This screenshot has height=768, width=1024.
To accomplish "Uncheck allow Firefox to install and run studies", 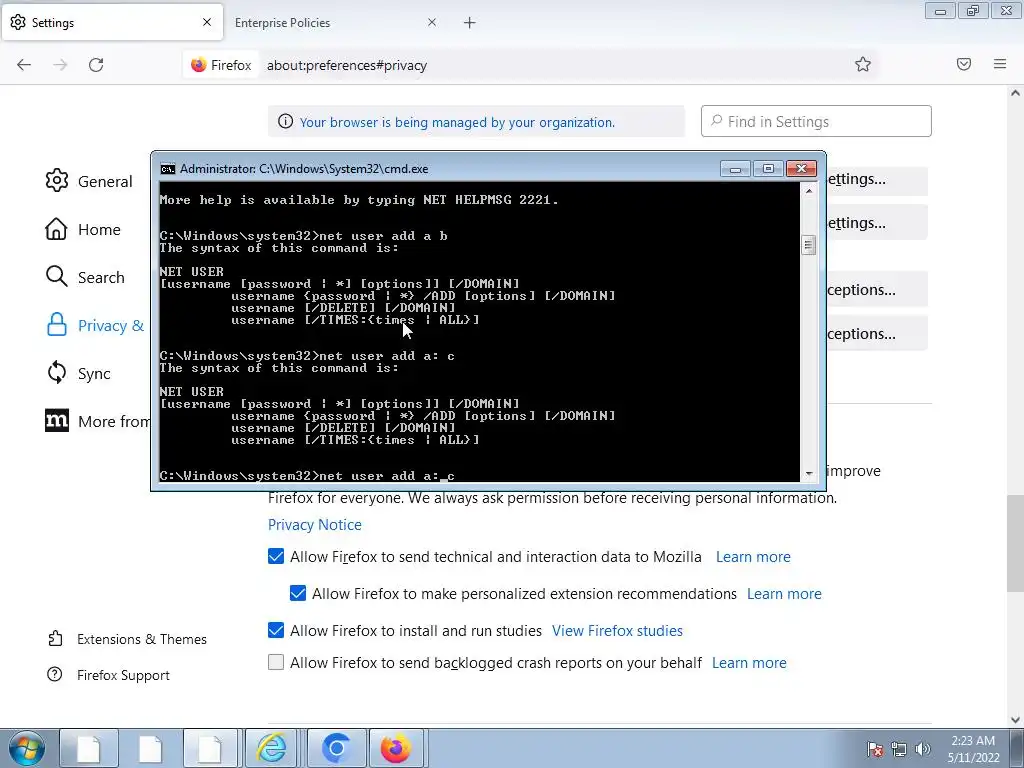I will 276,630.
